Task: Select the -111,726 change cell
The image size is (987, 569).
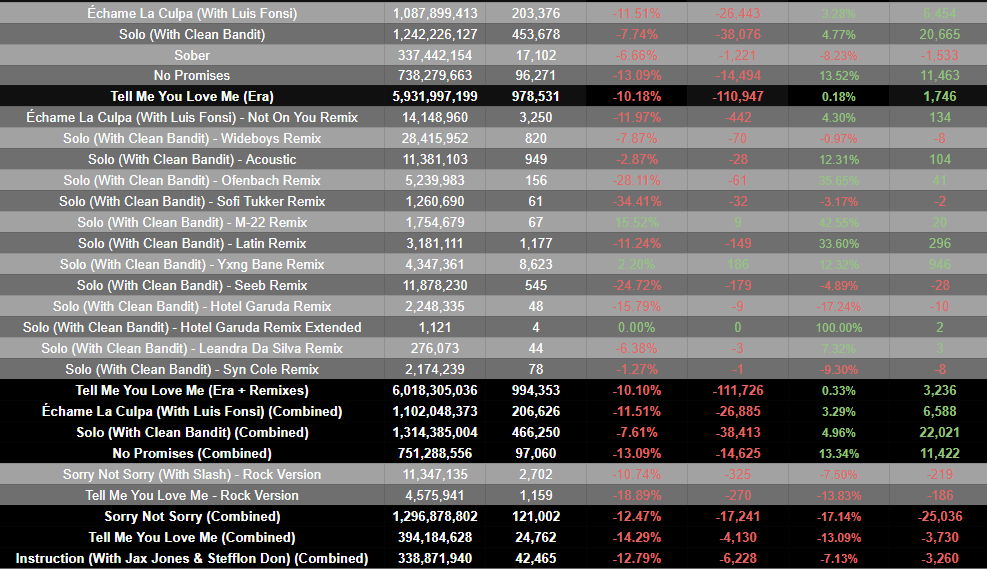Action: tap(738, 390)
